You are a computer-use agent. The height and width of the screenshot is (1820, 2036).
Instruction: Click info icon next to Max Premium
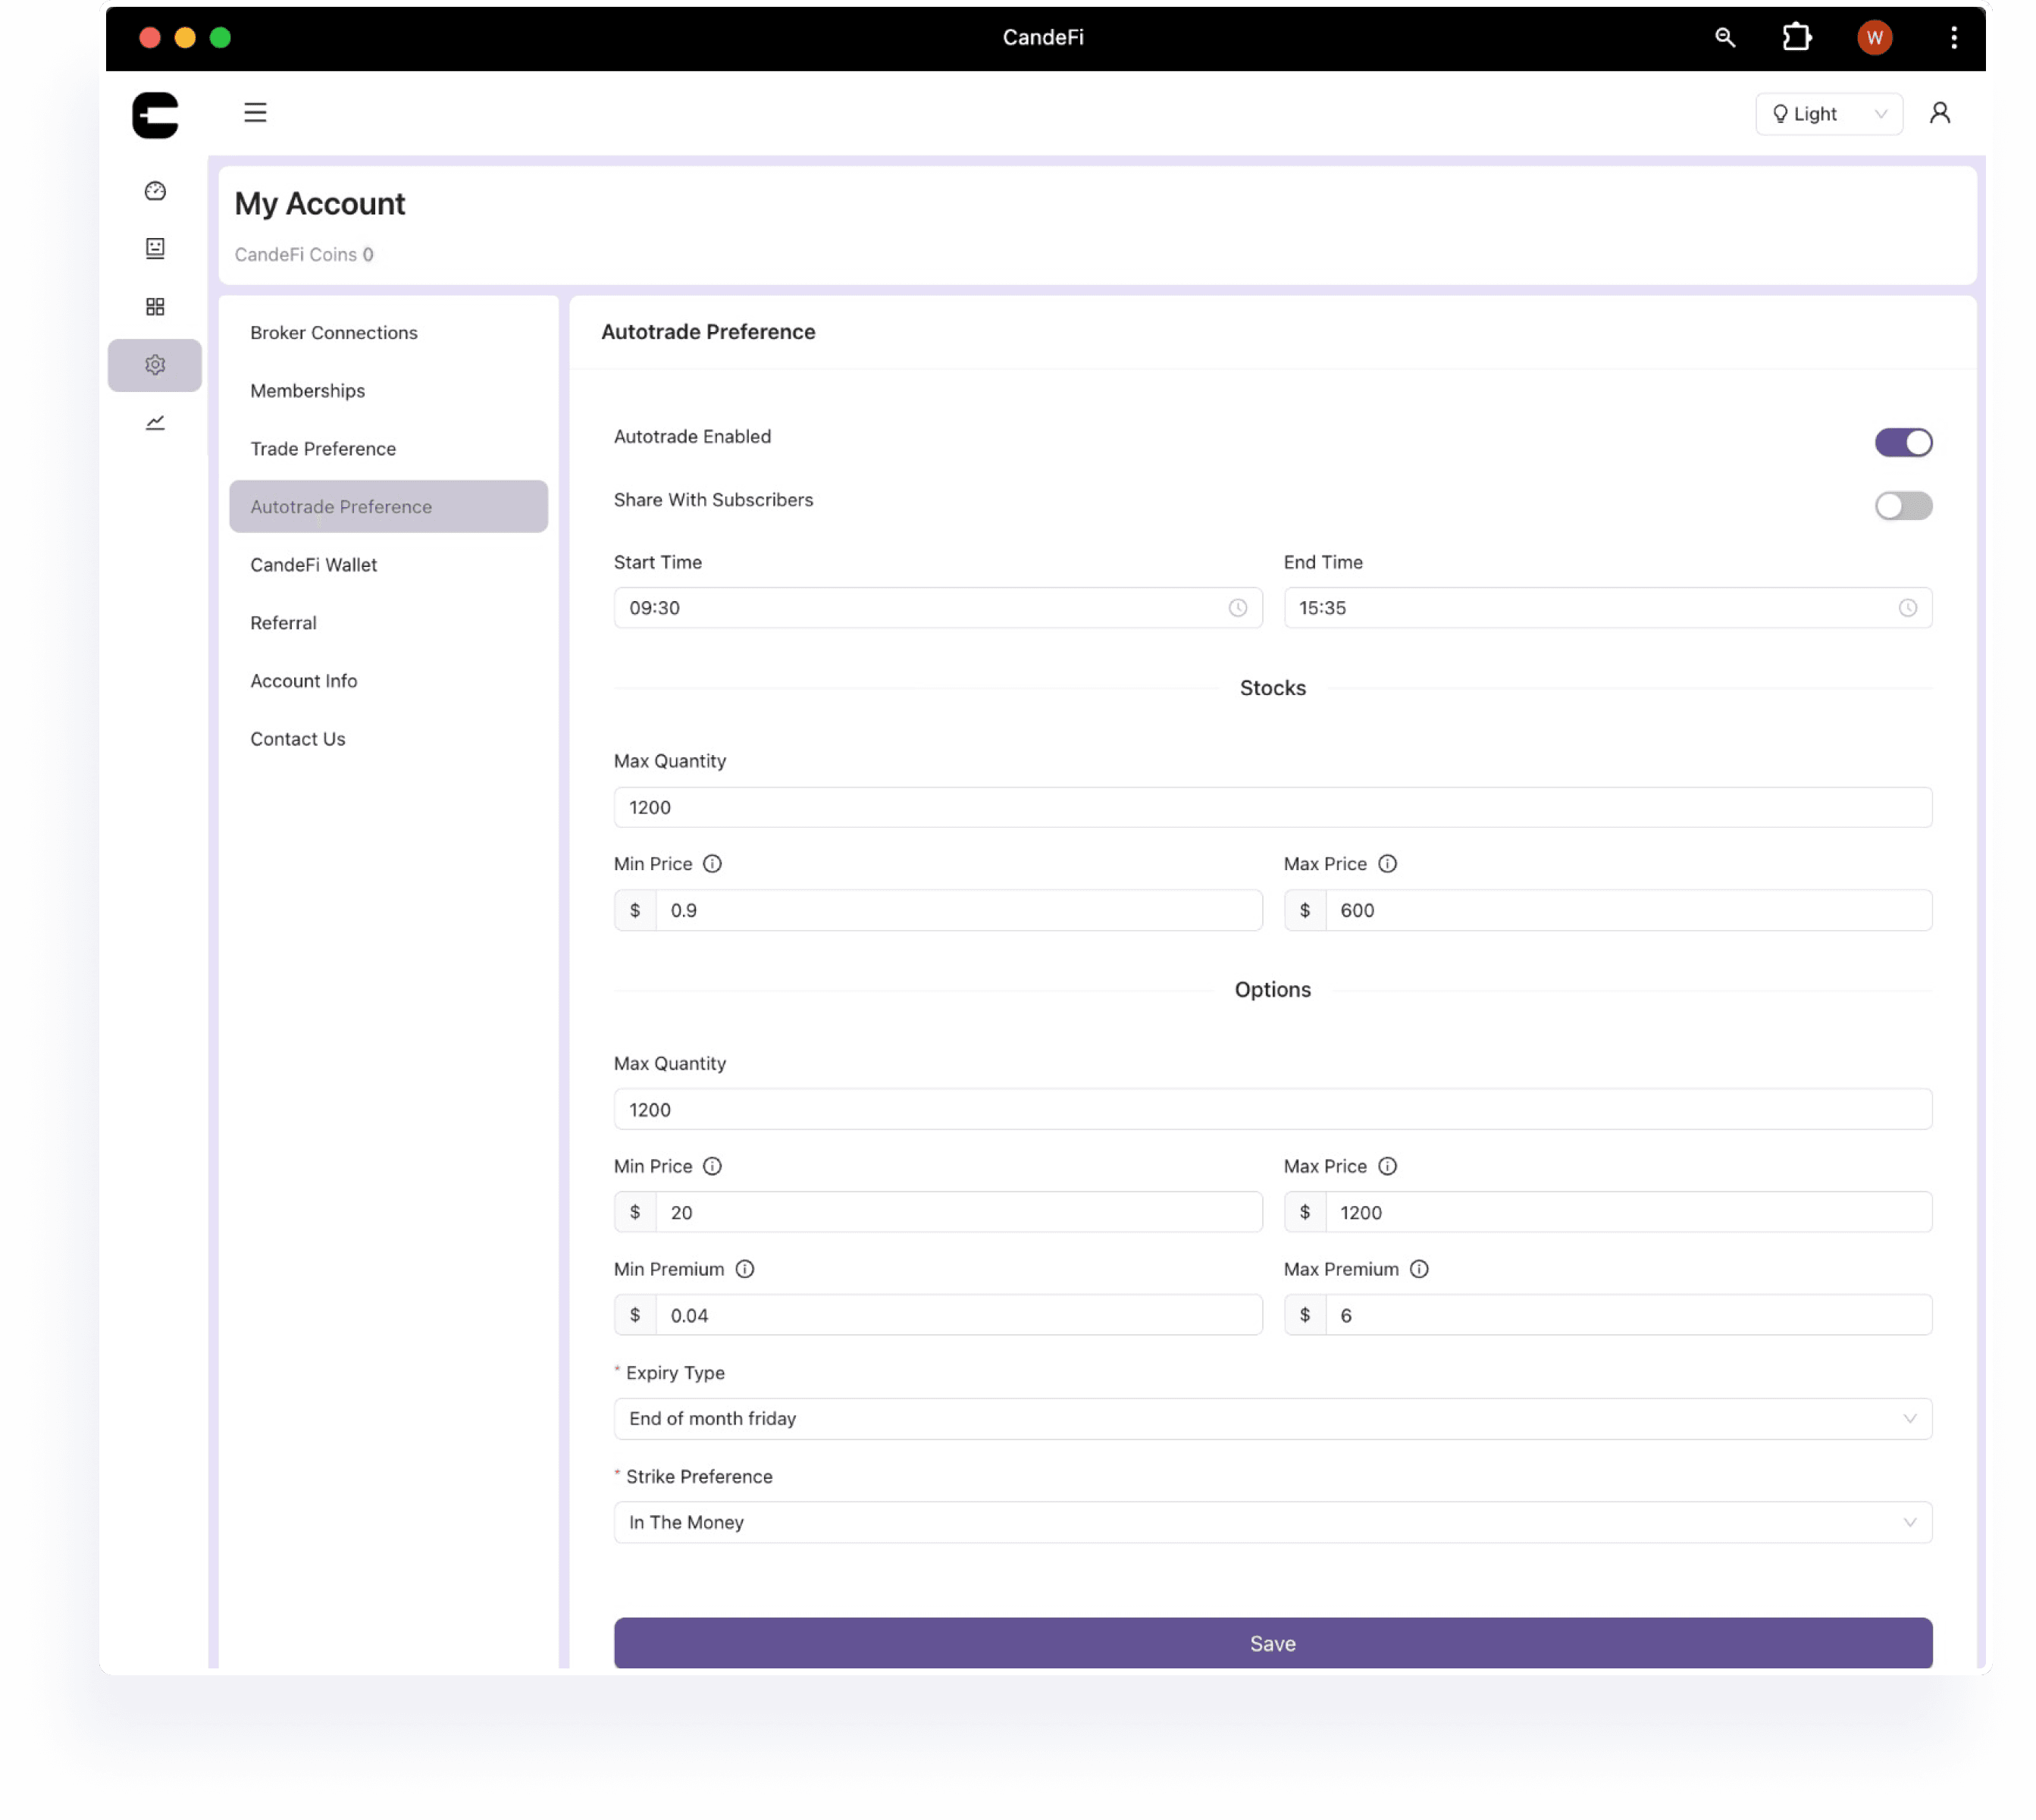point(1419,1269)
